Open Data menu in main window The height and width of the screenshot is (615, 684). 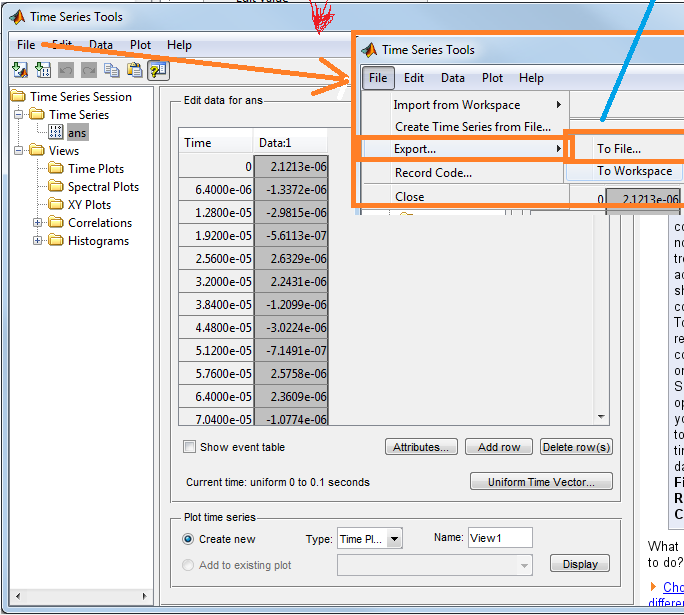(x=101, y=45)
